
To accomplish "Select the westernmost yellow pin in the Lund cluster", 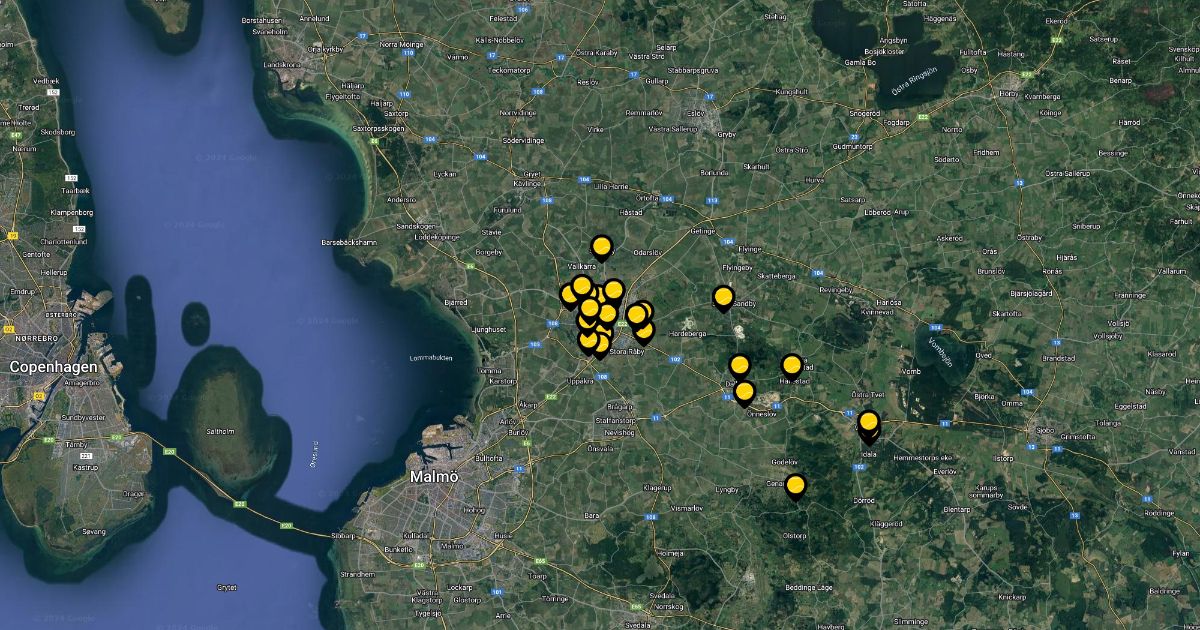I will (570, 296).
